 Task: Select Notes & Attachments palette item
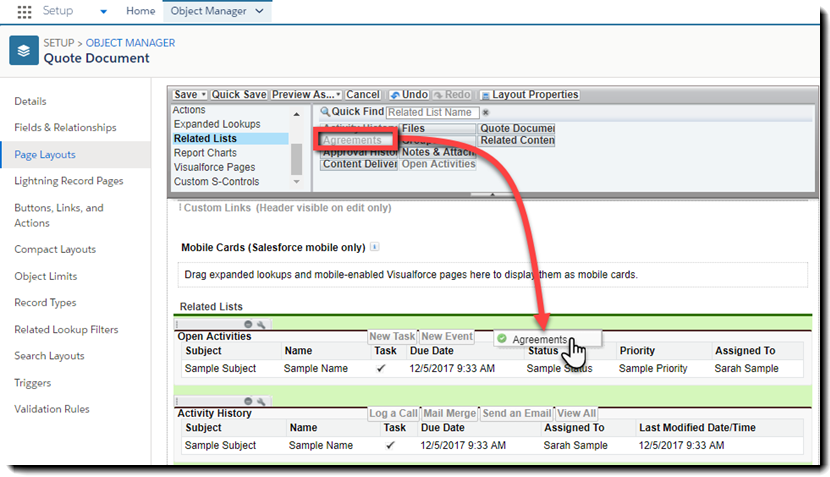437,152
